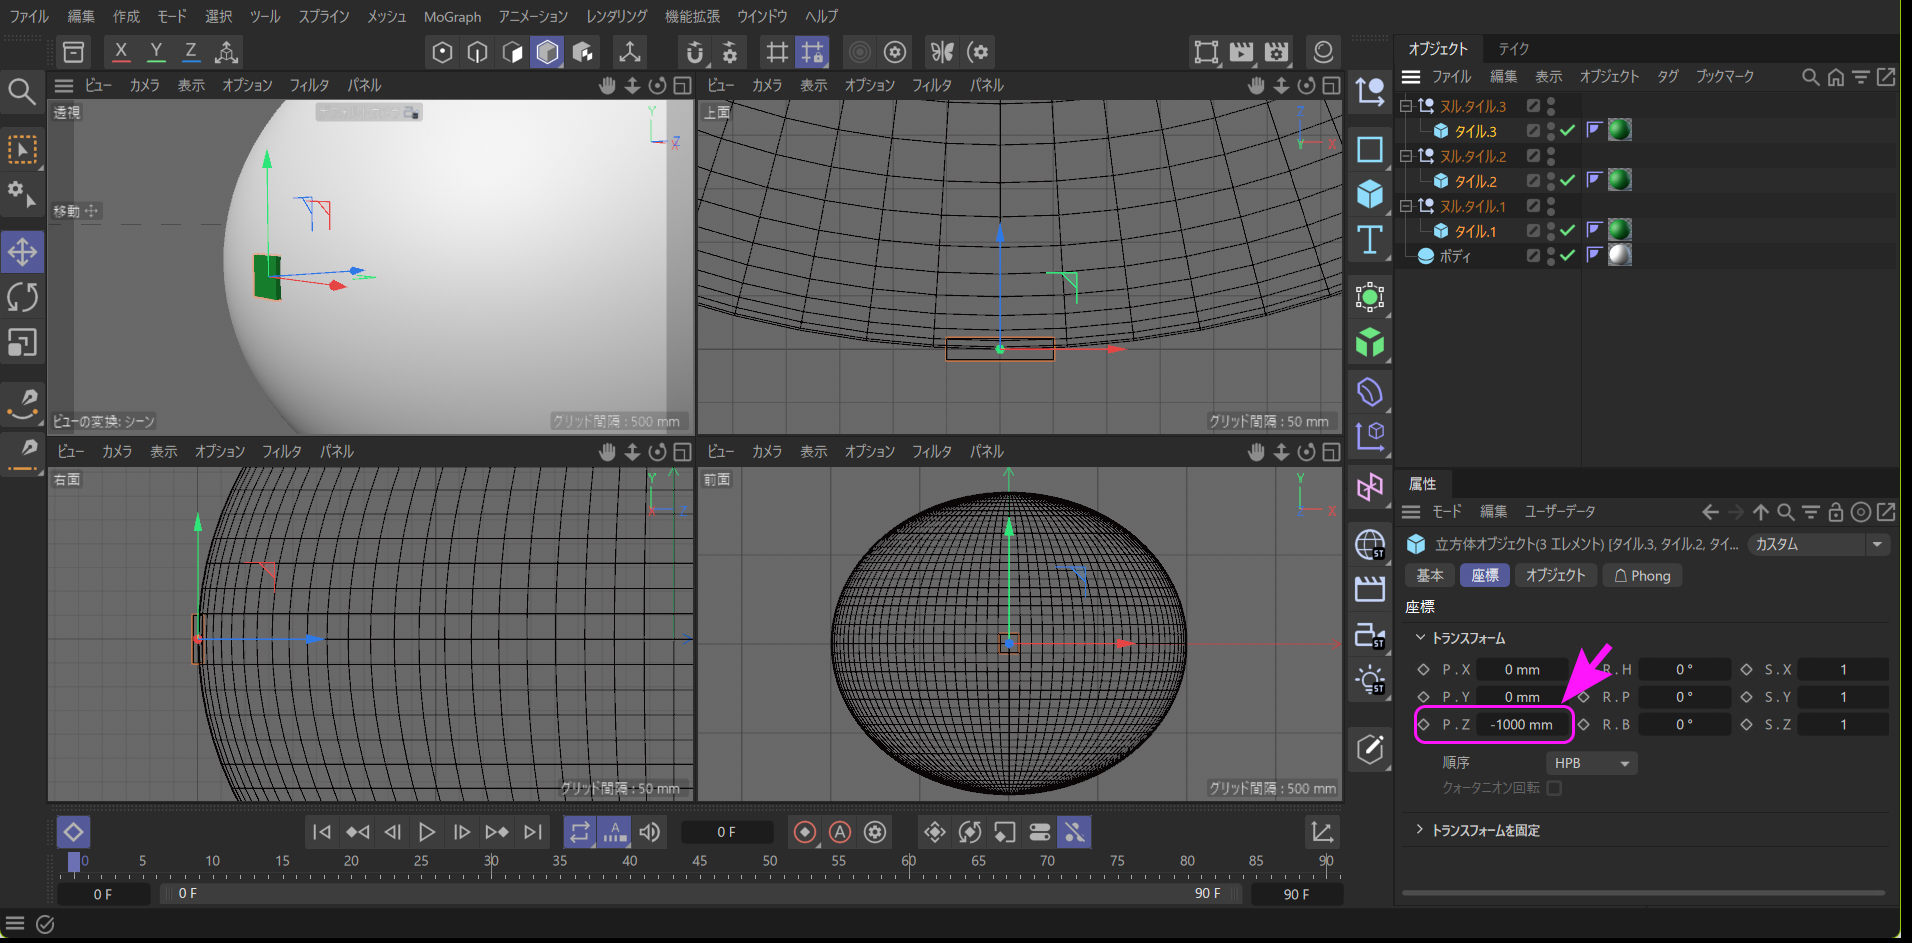Select the Move tool in left toolbar

pyautogui.click(x=22, y=252)
